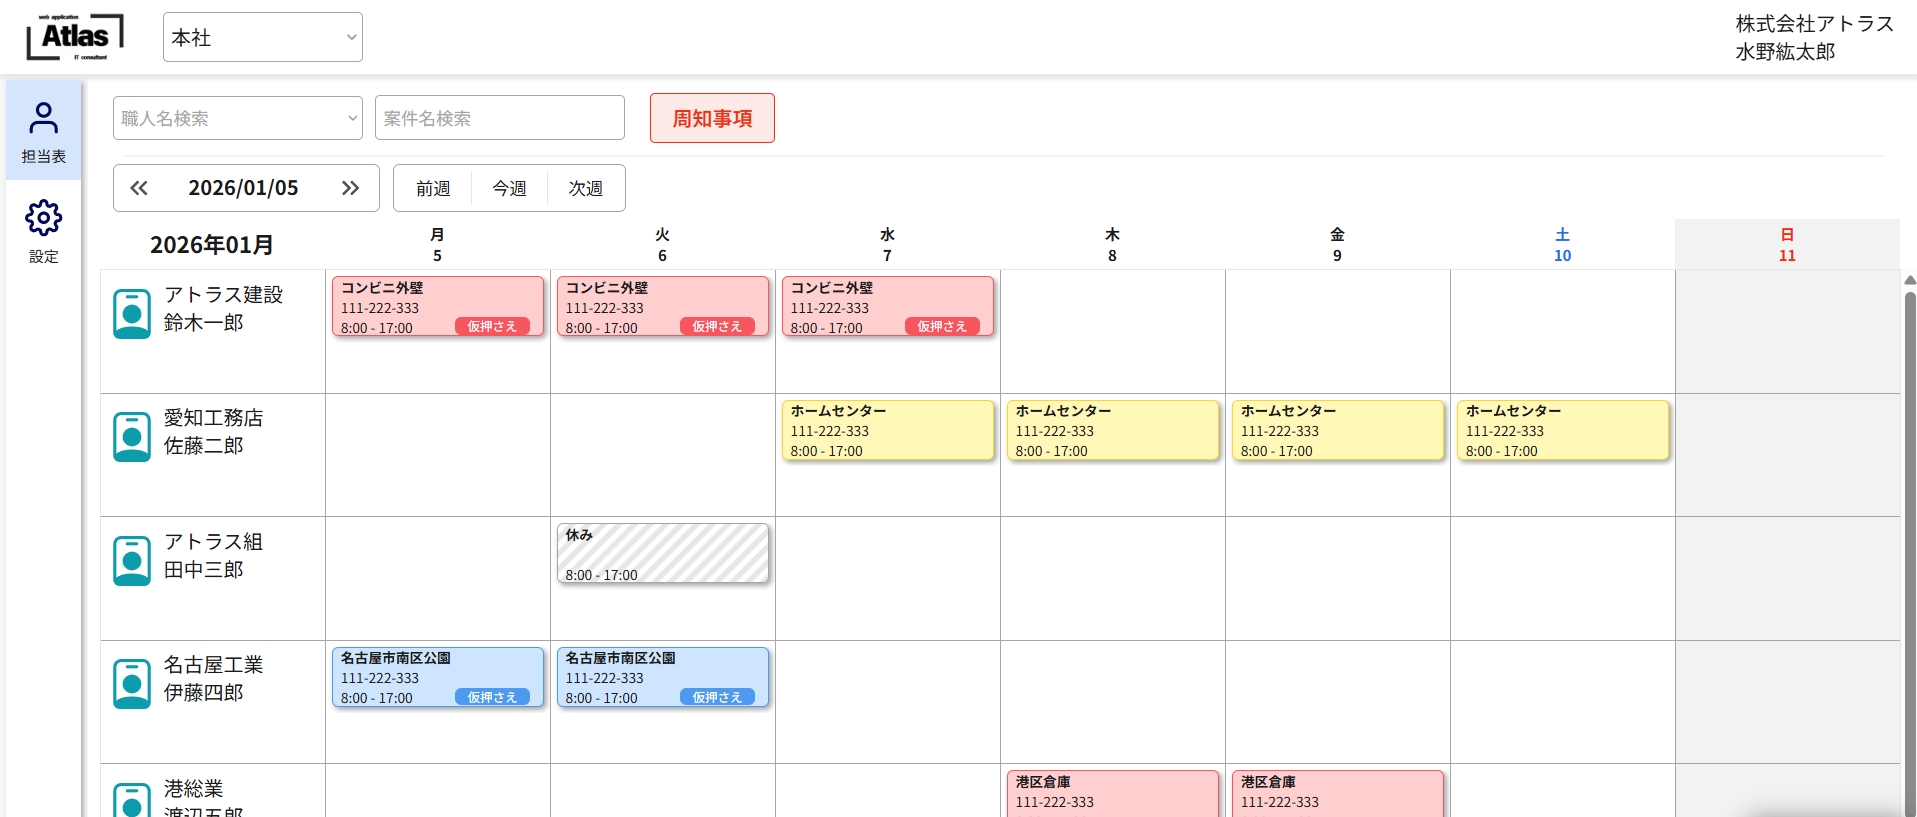1917x817 pixels.
Task: Expand the 本社 office dropdown
Action: point(262,37)
